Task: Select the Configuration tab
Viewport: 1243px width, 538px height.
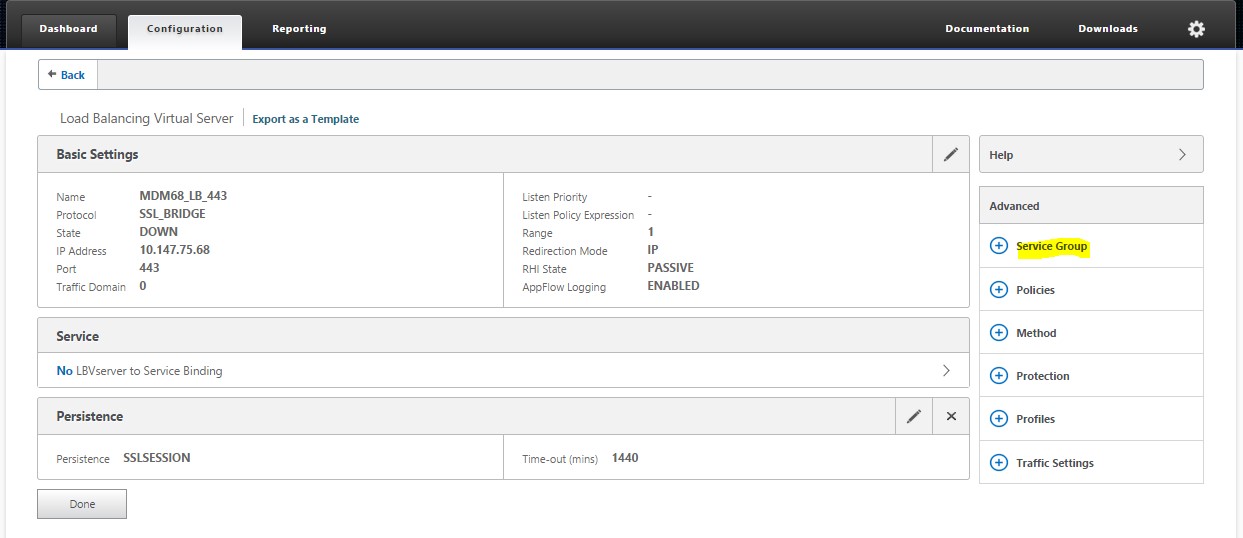Action: click(184, 29)
